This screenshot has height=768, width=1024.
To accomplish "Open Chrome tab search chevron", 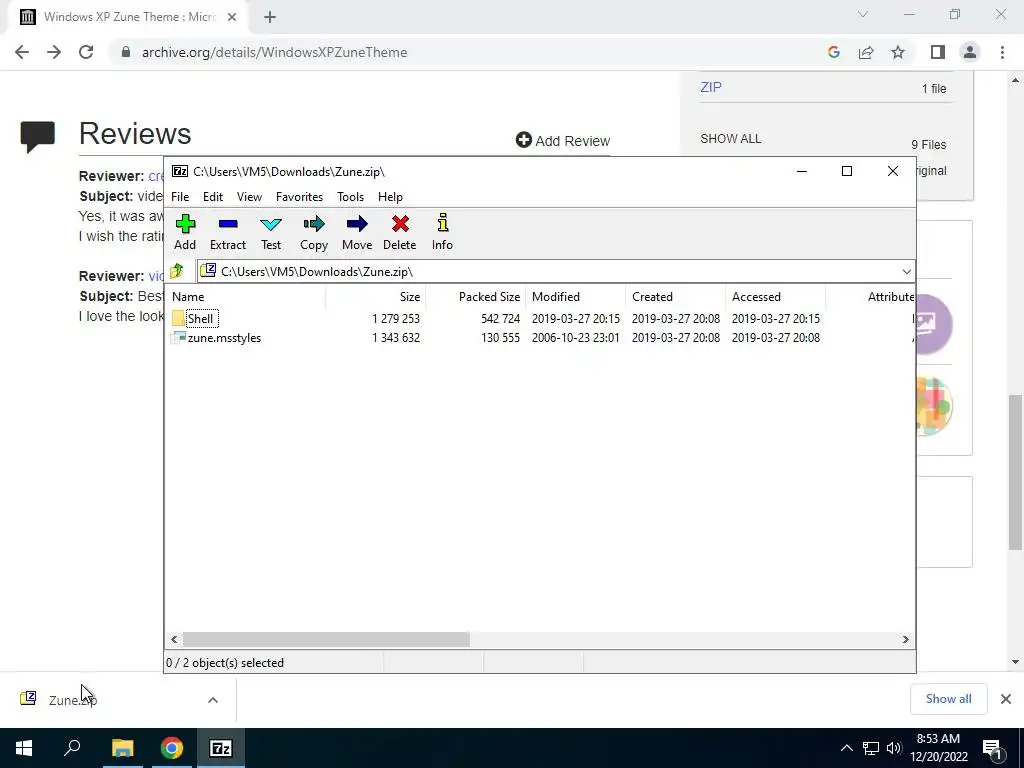I will [863, 14].
